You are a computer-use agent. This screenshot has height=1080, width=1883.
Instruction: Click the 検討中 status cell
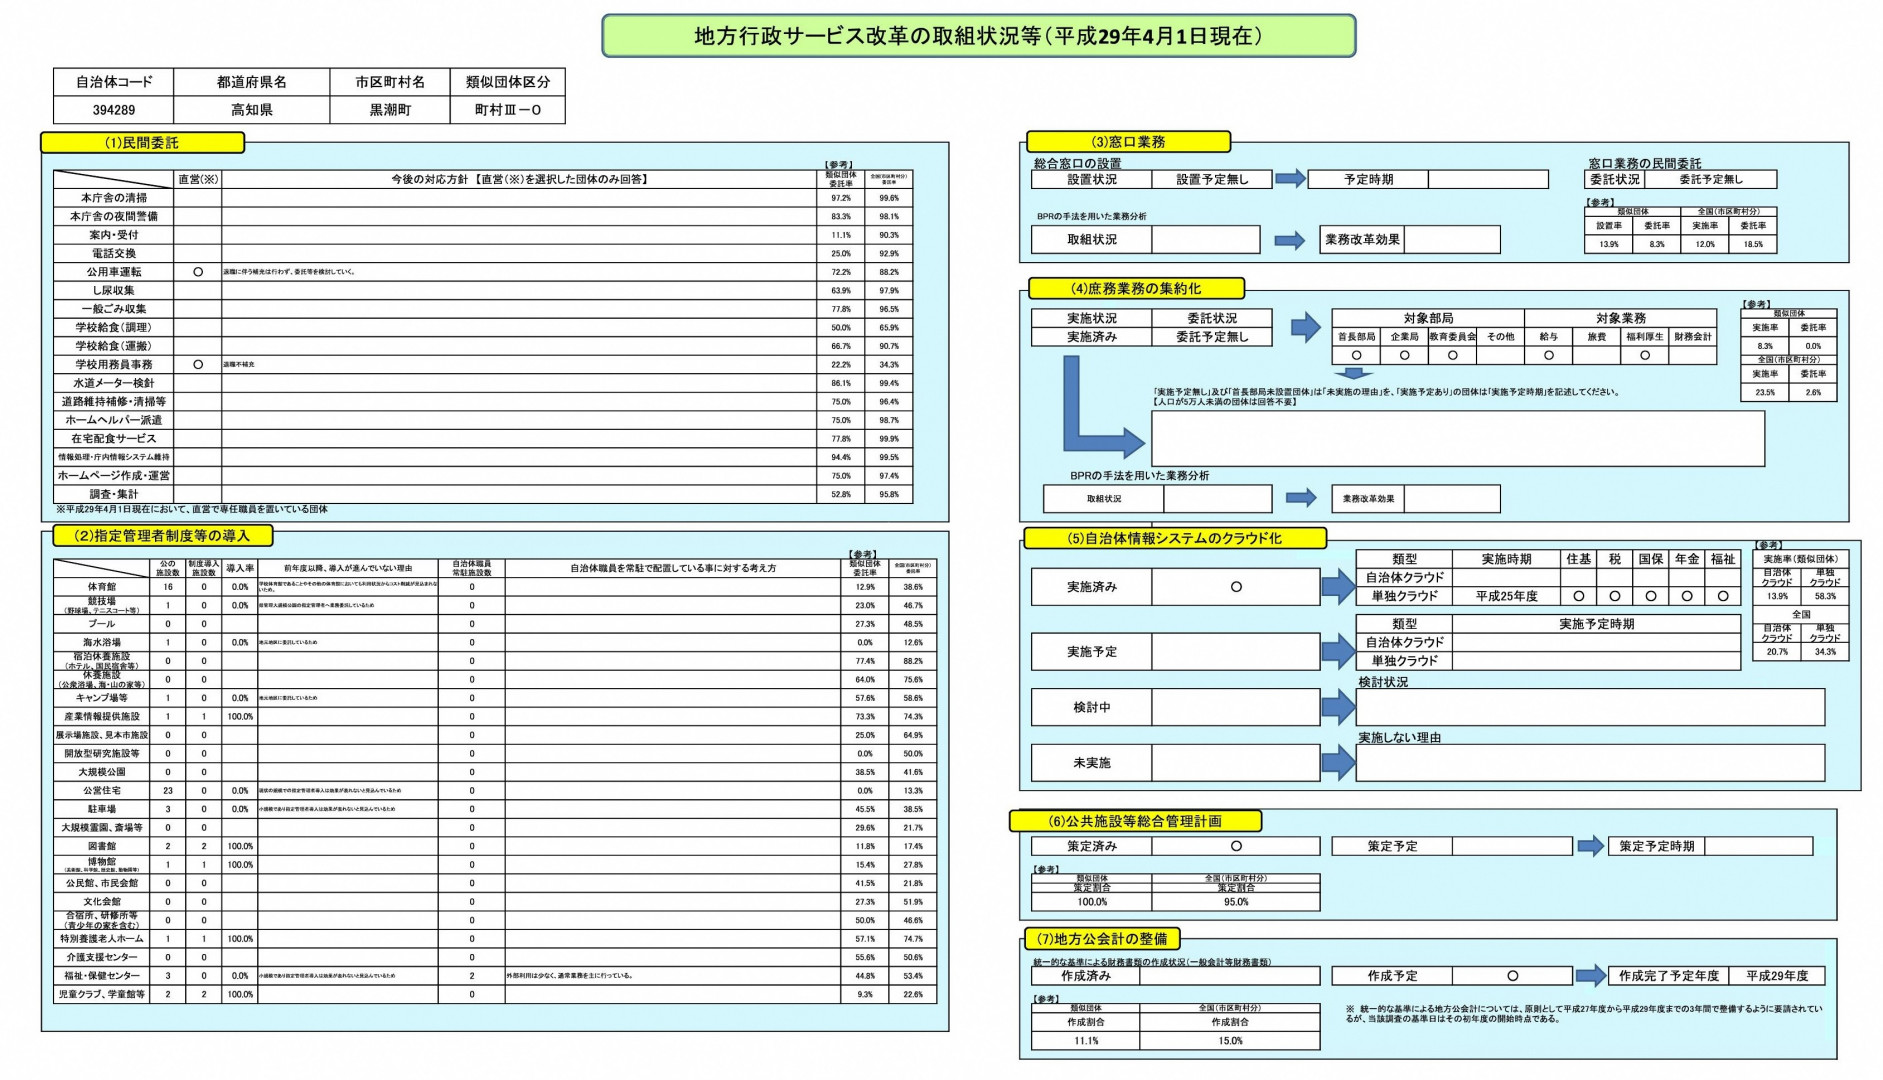click(x=1091, y=707)
